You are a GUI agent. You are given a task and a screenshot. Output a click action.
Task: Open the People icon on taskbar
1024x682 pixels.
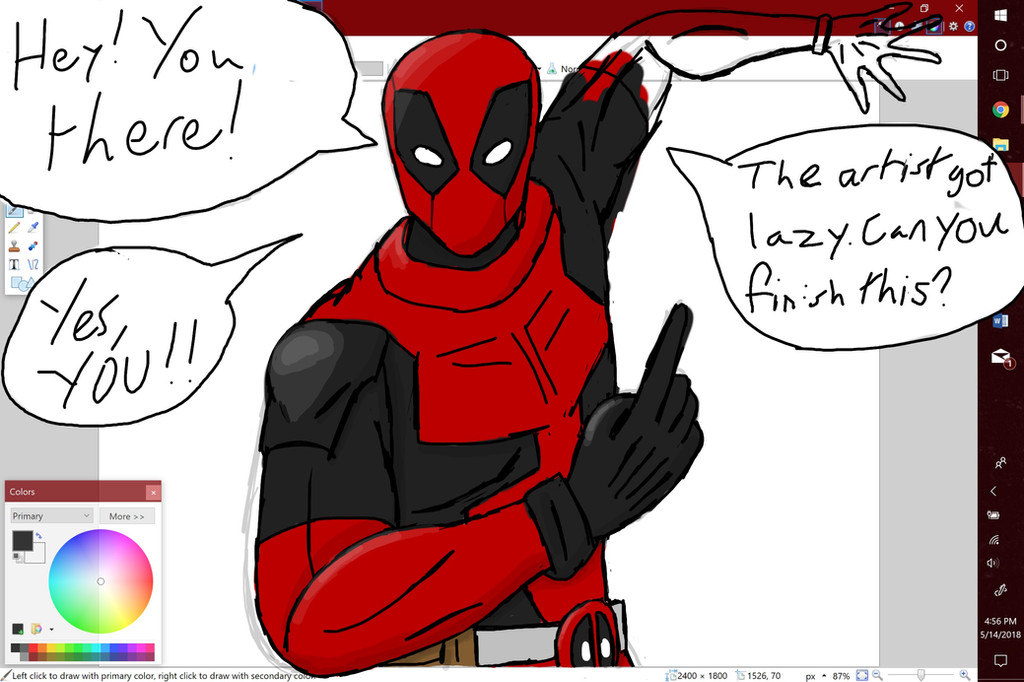[1000, 463]
